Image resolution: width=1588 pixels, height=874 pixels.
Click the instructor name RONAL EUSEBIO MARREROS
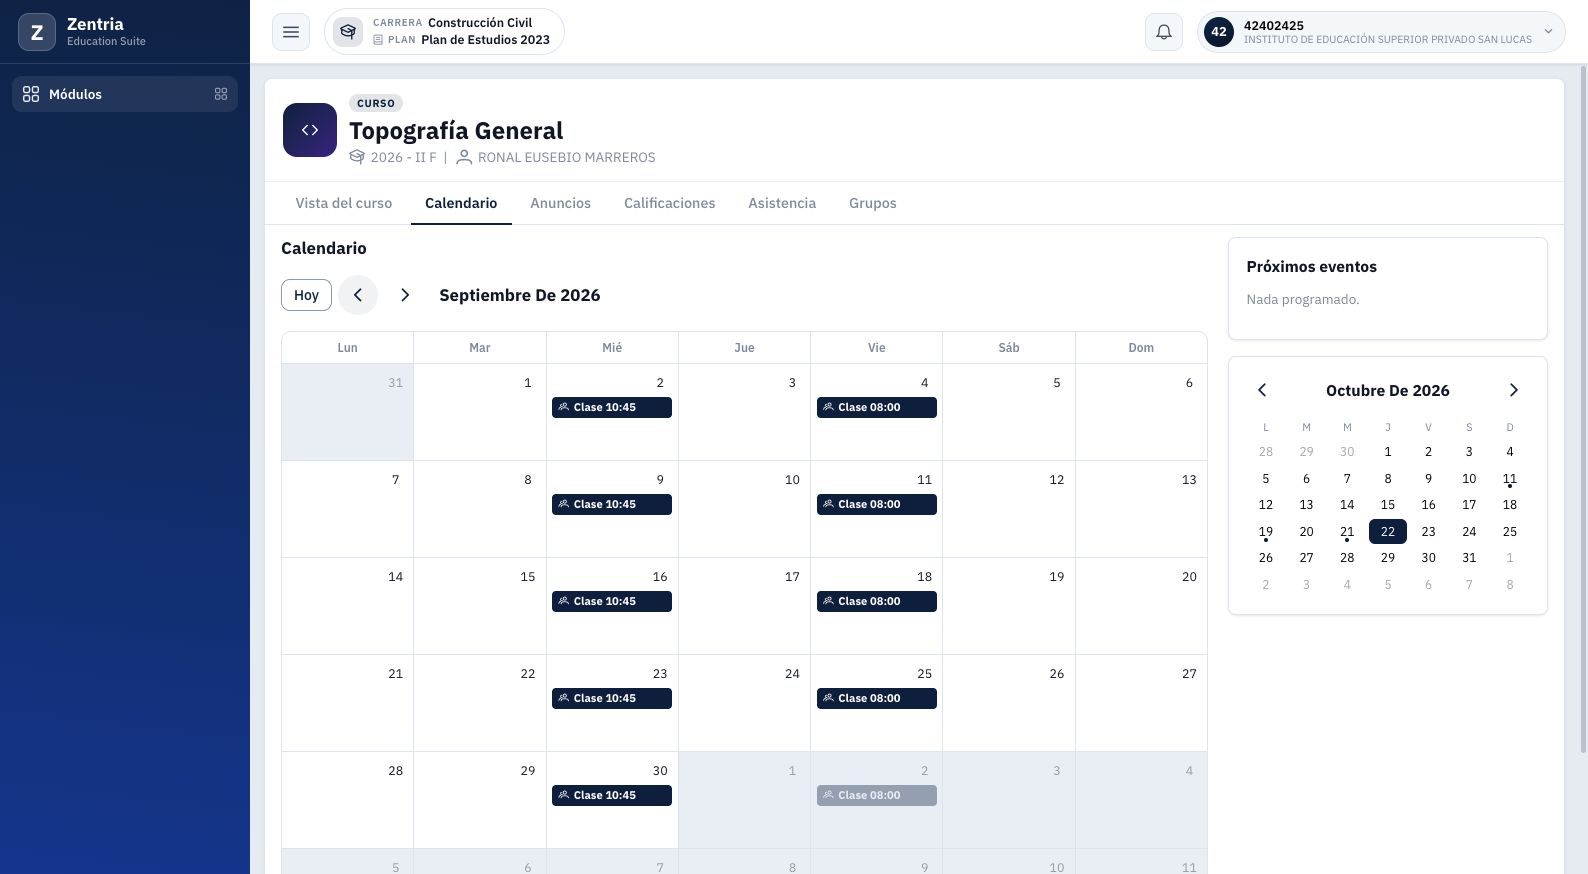pos(567,157)
